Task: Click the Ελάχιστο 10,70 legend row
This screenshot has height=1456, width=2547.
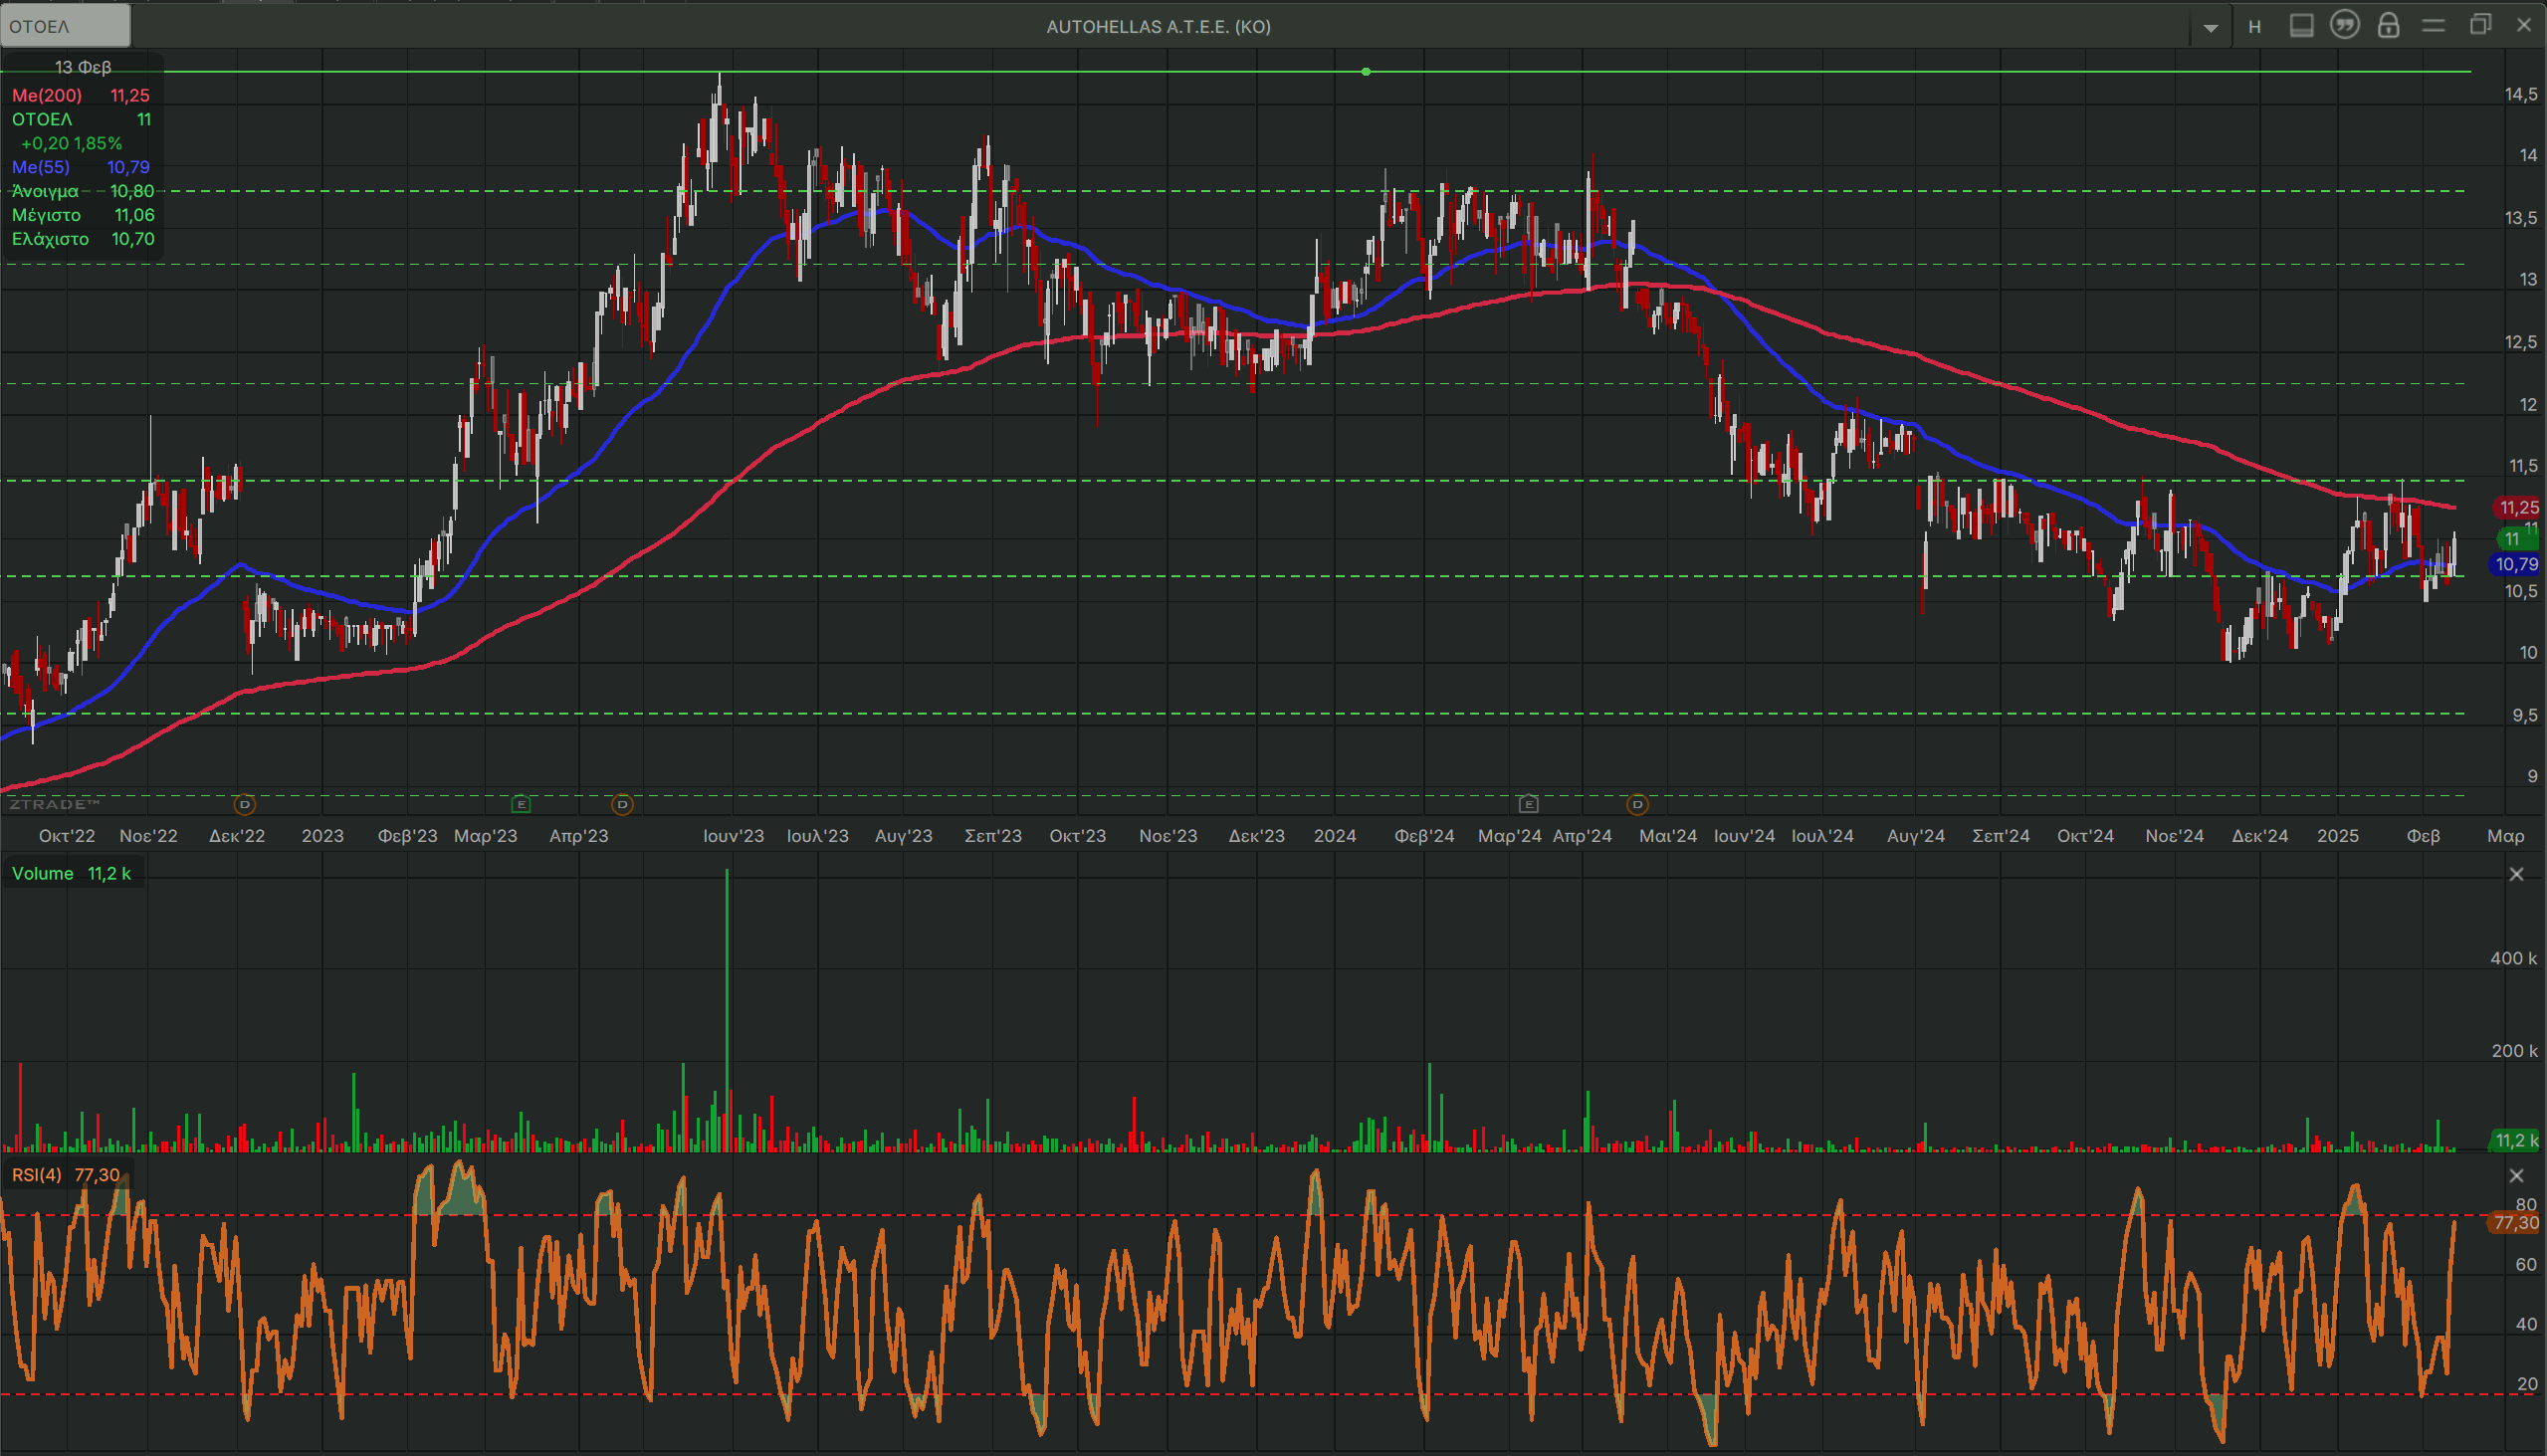Action: 82,239
